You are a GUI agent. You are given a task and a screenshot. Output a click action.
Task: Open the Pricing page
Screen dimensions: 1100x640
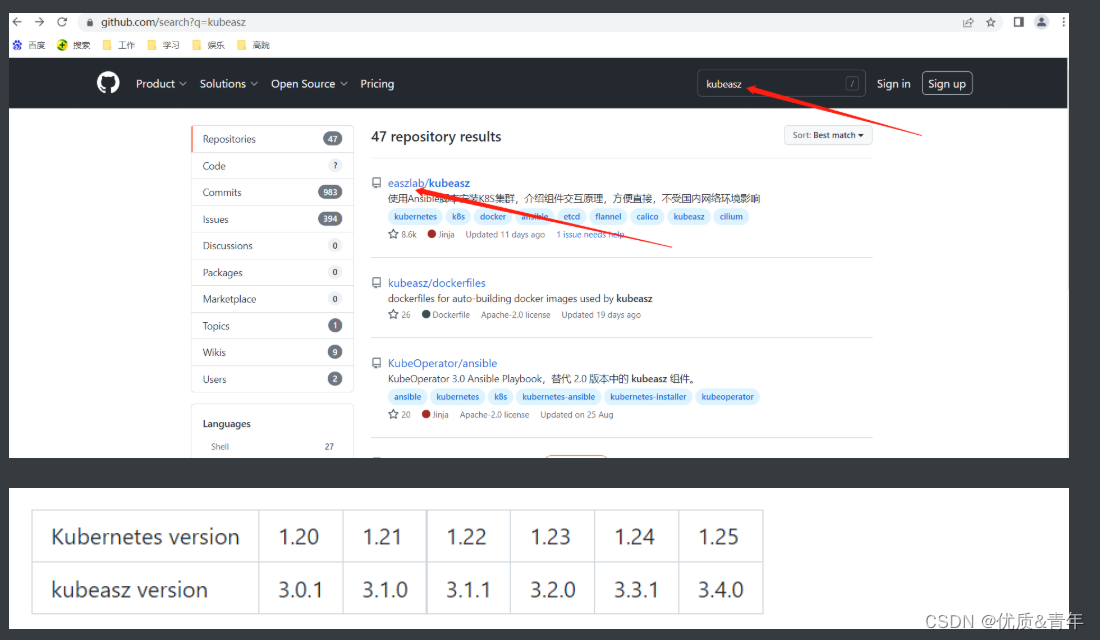click(377, 84)
